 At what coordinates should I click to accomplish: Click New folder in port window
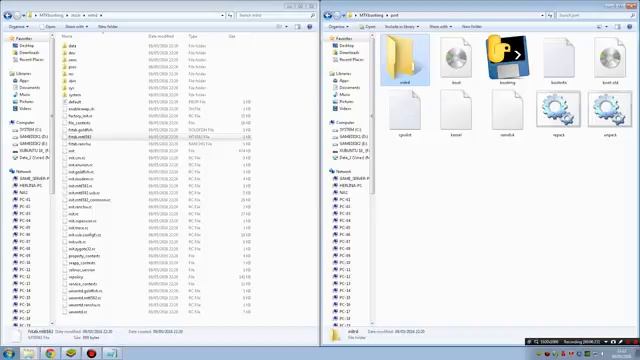472,27
